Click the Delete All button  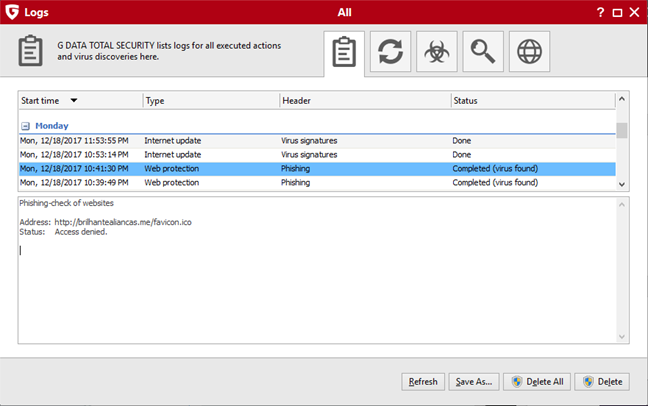[538, 381]
